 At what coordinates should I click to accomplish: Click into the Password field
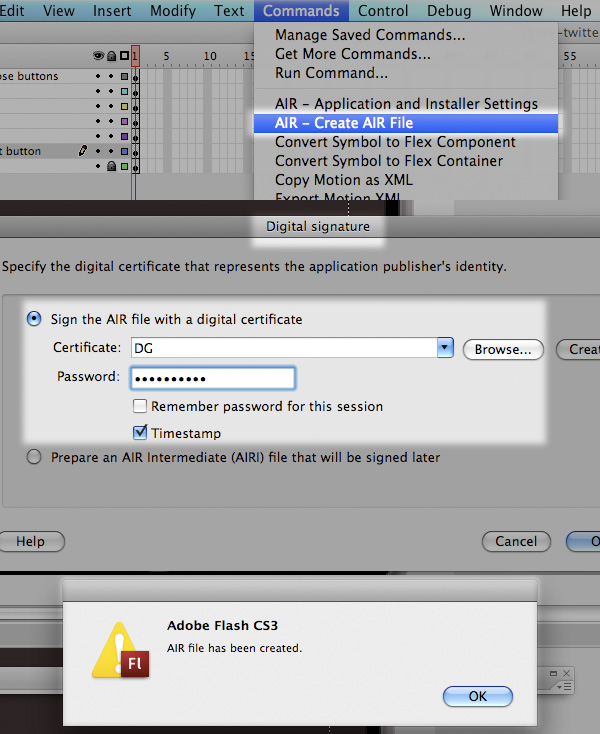(213, 378)
